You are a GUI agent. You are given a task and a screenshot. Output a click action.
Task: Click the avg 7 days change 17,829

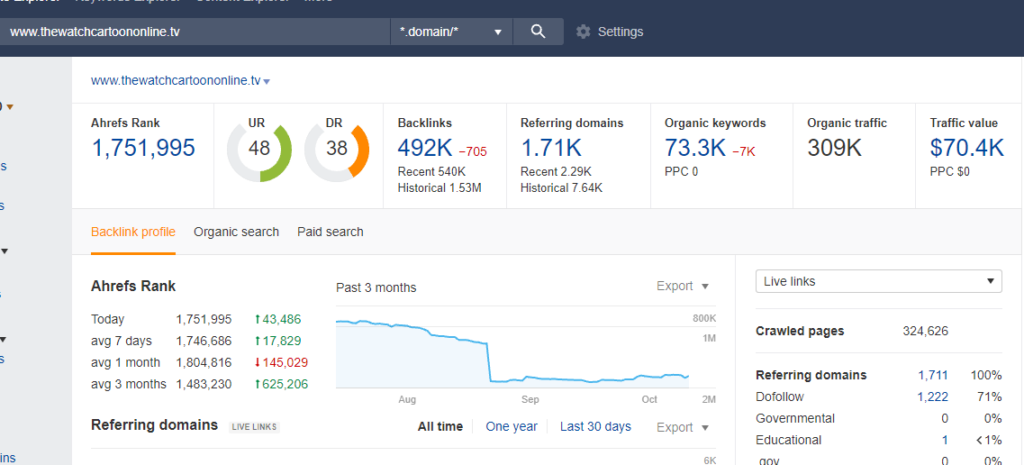tap(278, 341)
